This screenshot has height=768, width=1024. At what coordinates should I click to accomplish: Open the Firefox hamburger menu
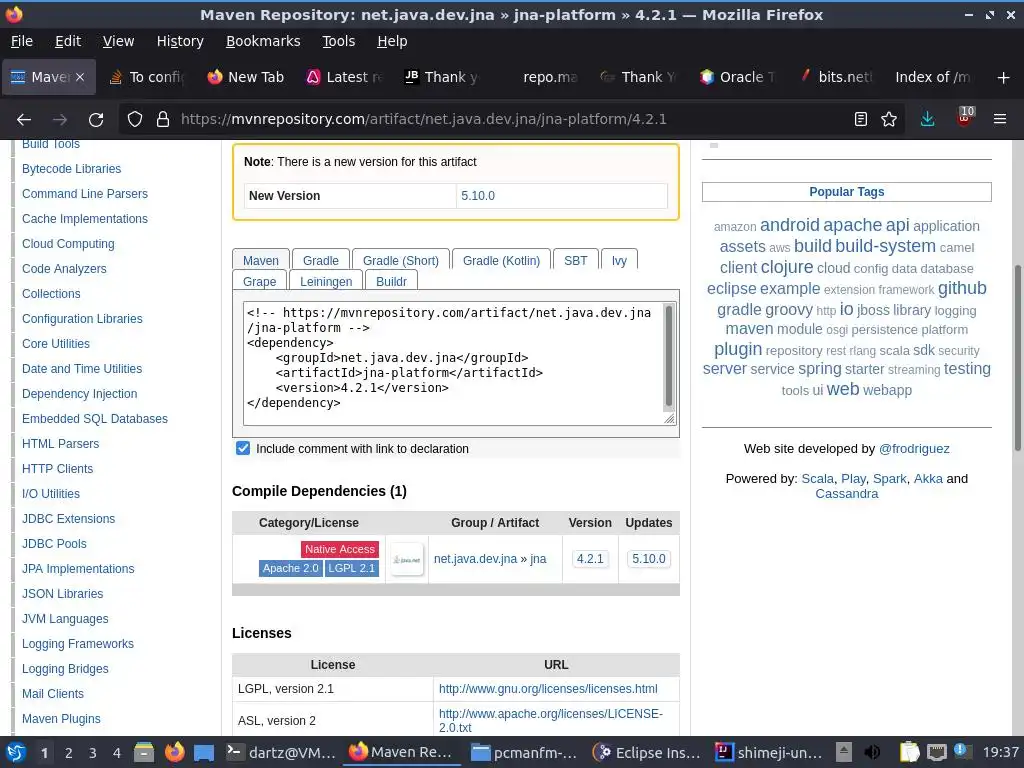tap(1000, 120)
